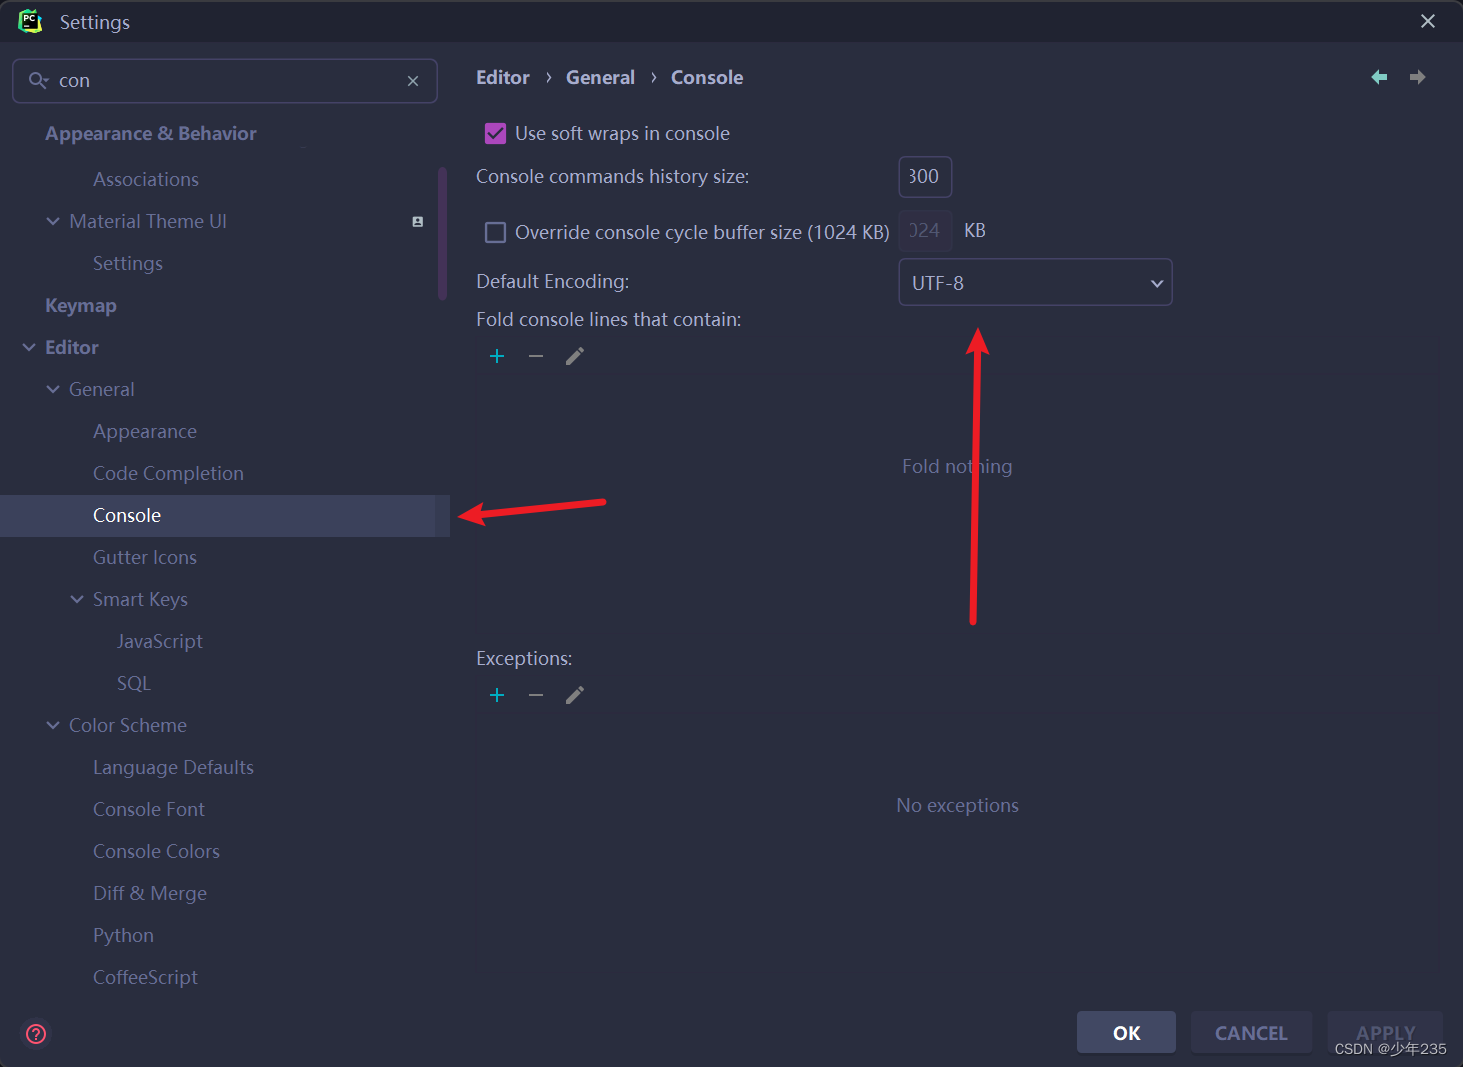The image size is (1463, 1067).
Task: Open the Material Theme UI Settings page
Action: [128, 263]
